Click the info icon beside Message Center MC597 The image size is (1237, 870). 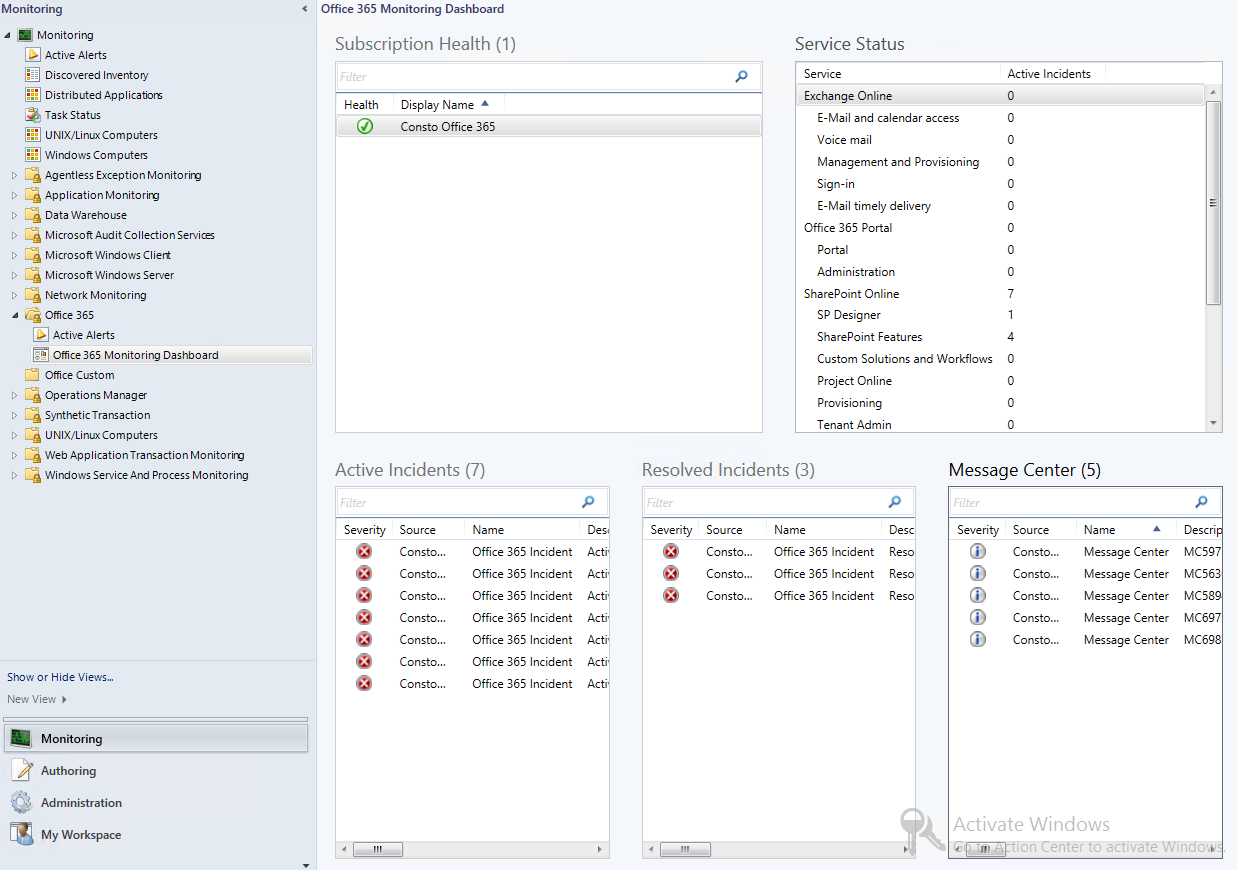(x=977, y=551)
